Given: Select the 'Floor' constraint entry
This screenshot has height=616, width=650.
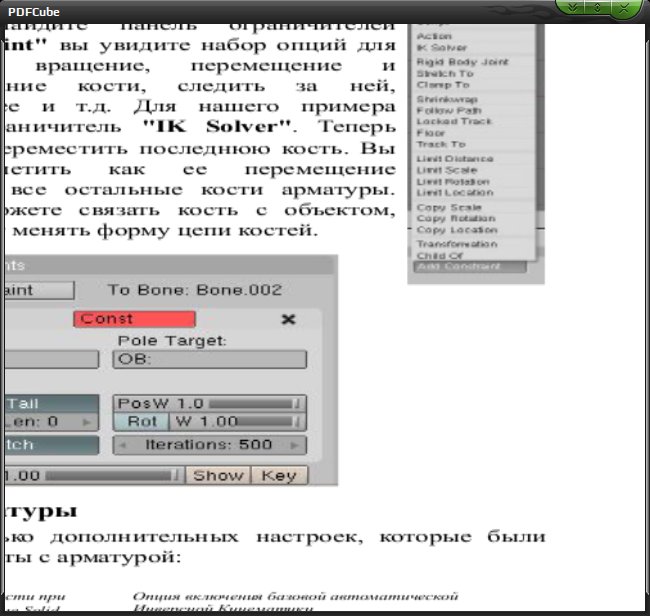Looking at the screenshot, I should [430, 133].
